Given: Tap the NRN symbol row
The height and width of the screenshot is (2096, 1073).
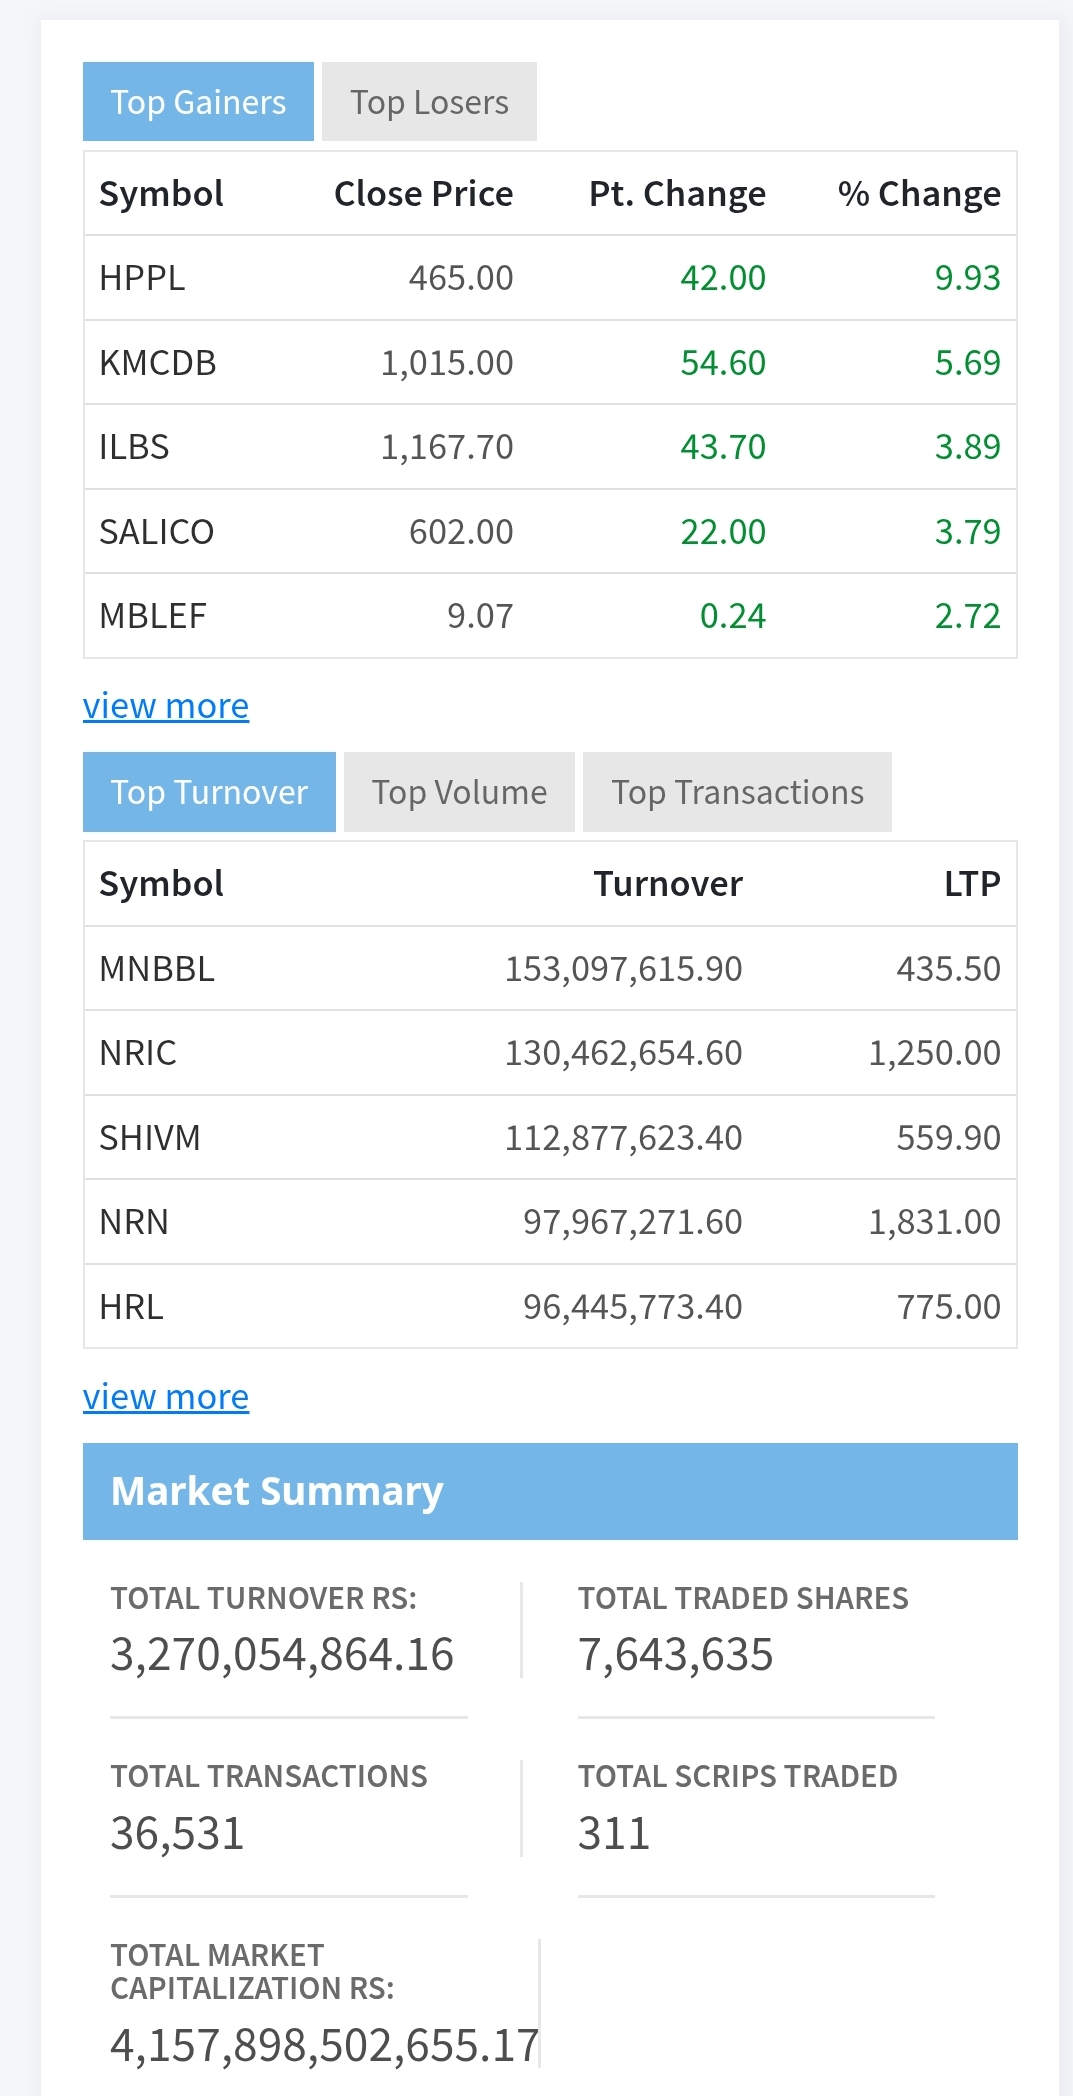Looking at the screenshot, I should pos(134,1222).
